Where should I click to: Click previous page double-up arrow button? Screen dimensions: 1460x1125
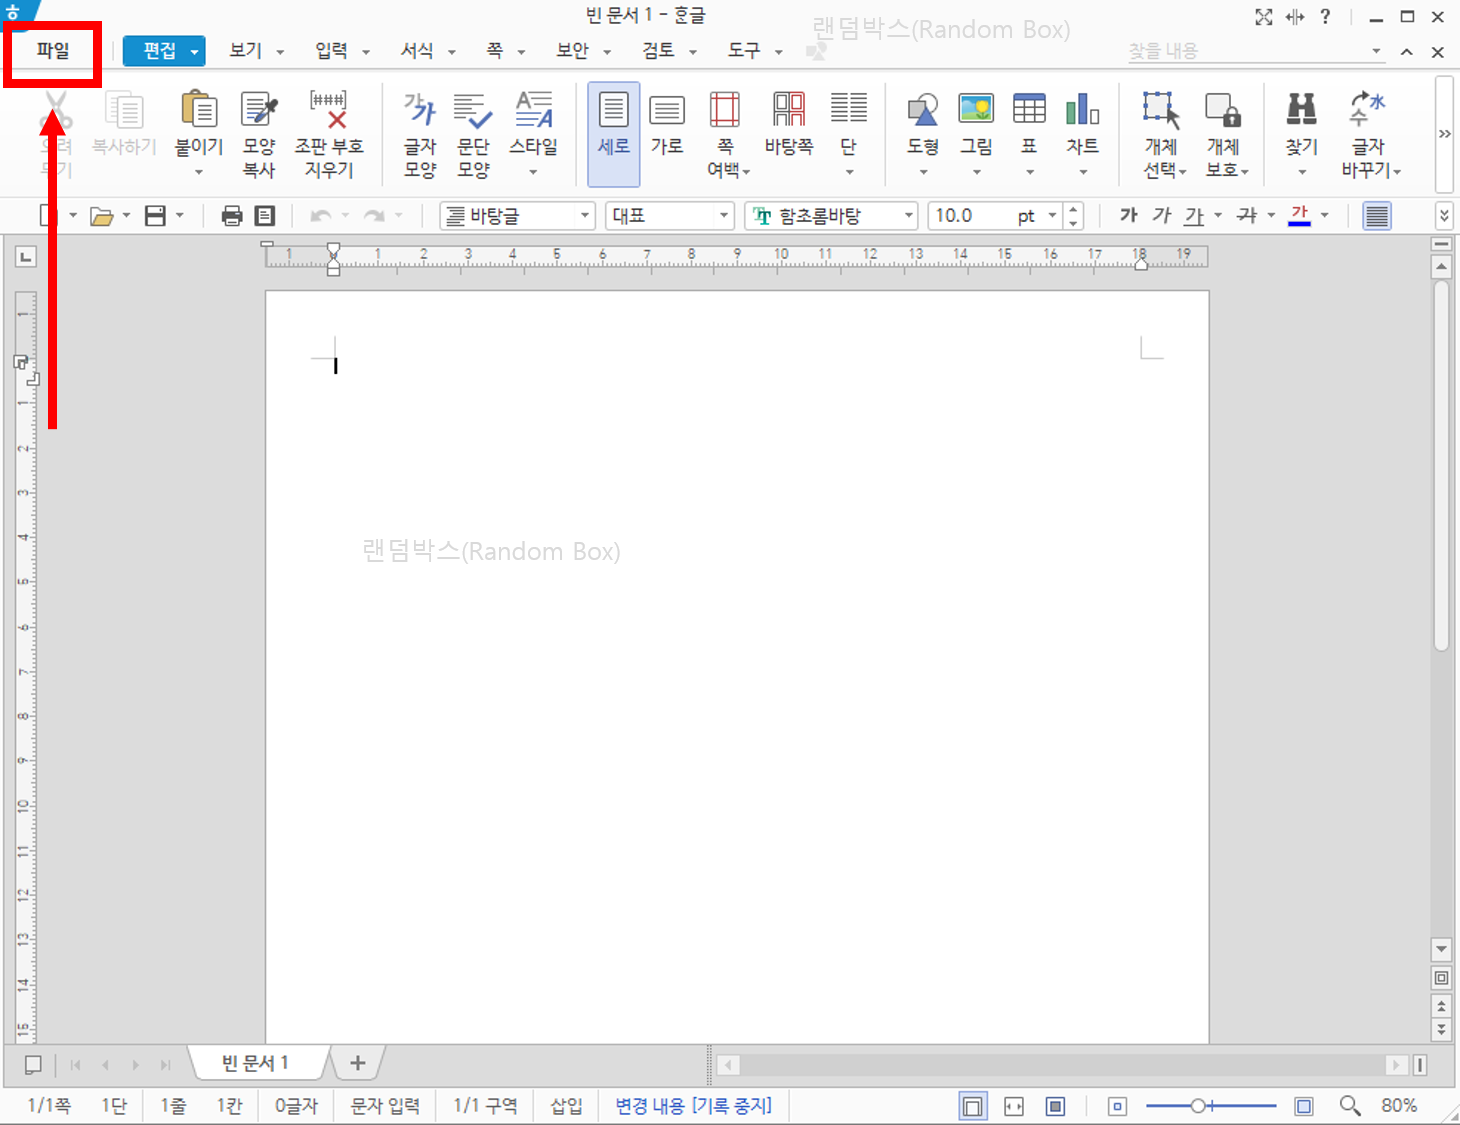[1441, 1006]
